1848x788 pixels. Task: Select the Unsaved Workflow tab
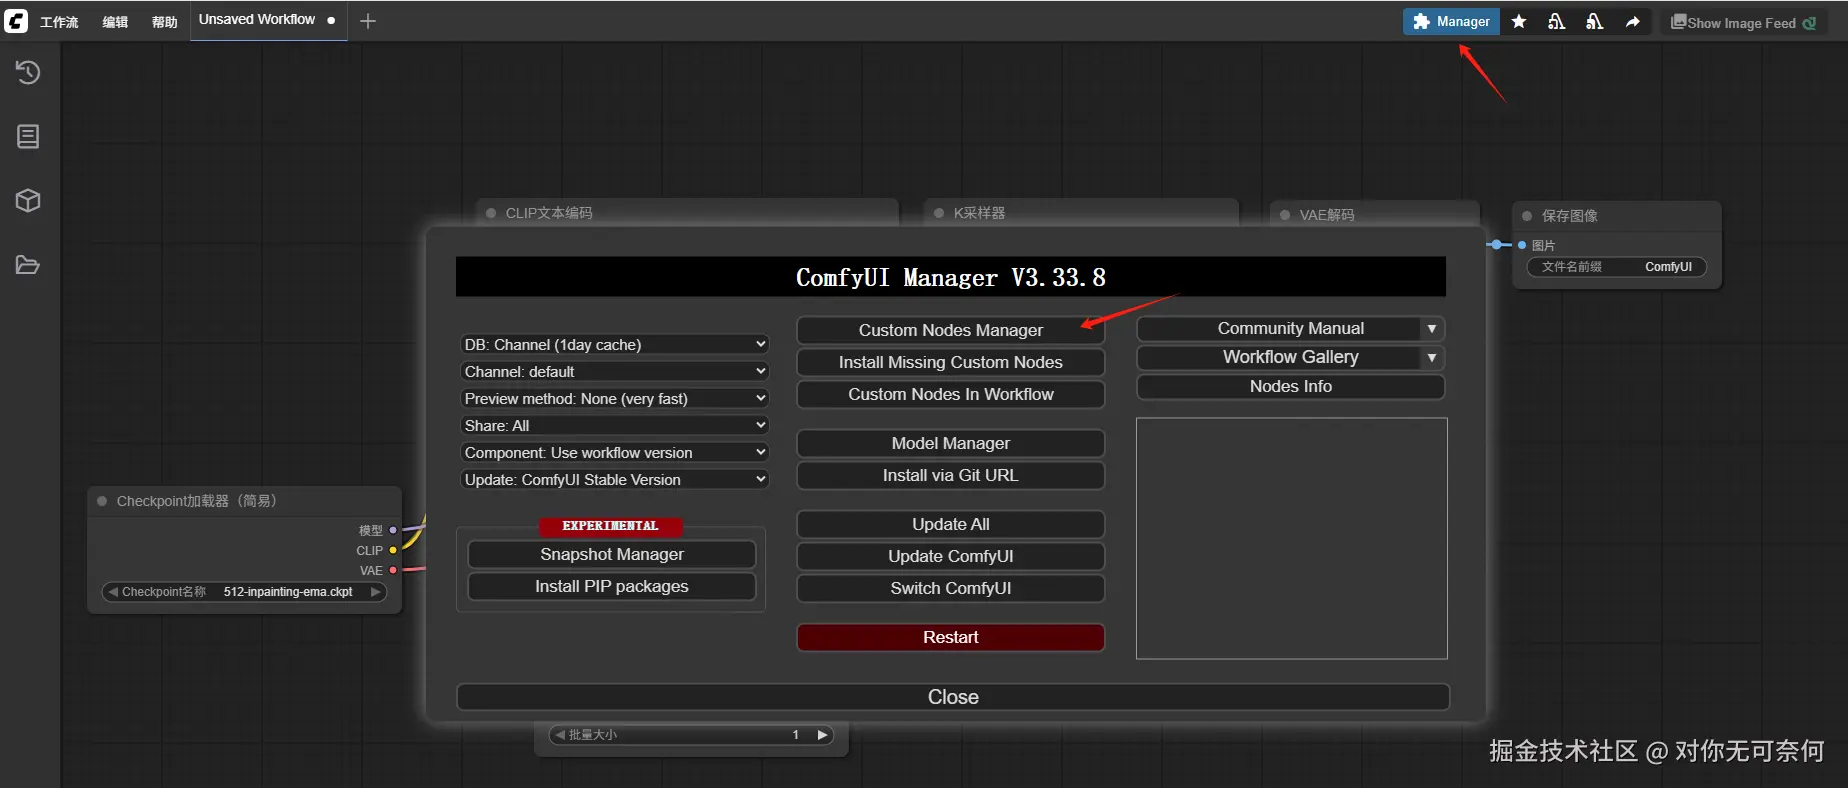[267, 20]
